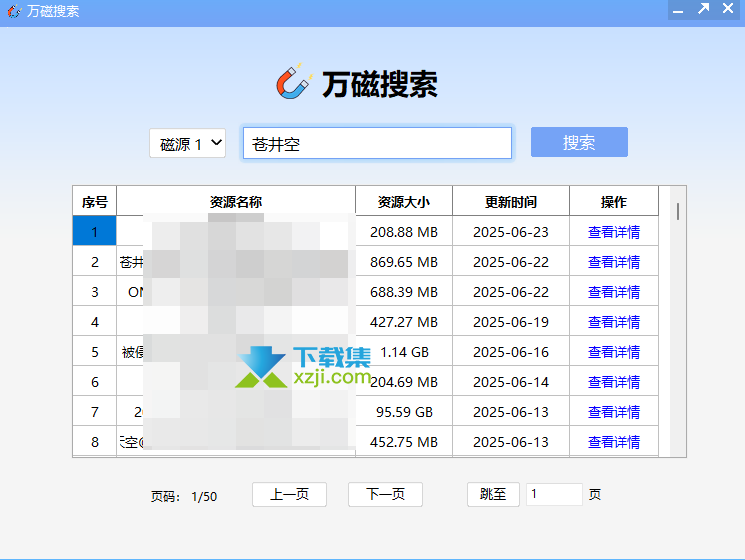The image size is (745, 560).
Task: Select row number 3 cell
Action: (x=95, y=291)
